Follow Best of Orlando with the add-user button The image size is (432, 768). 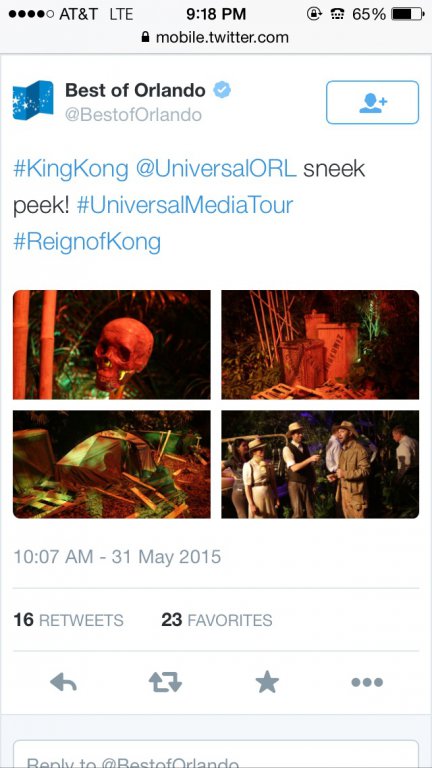coord(372,102)
